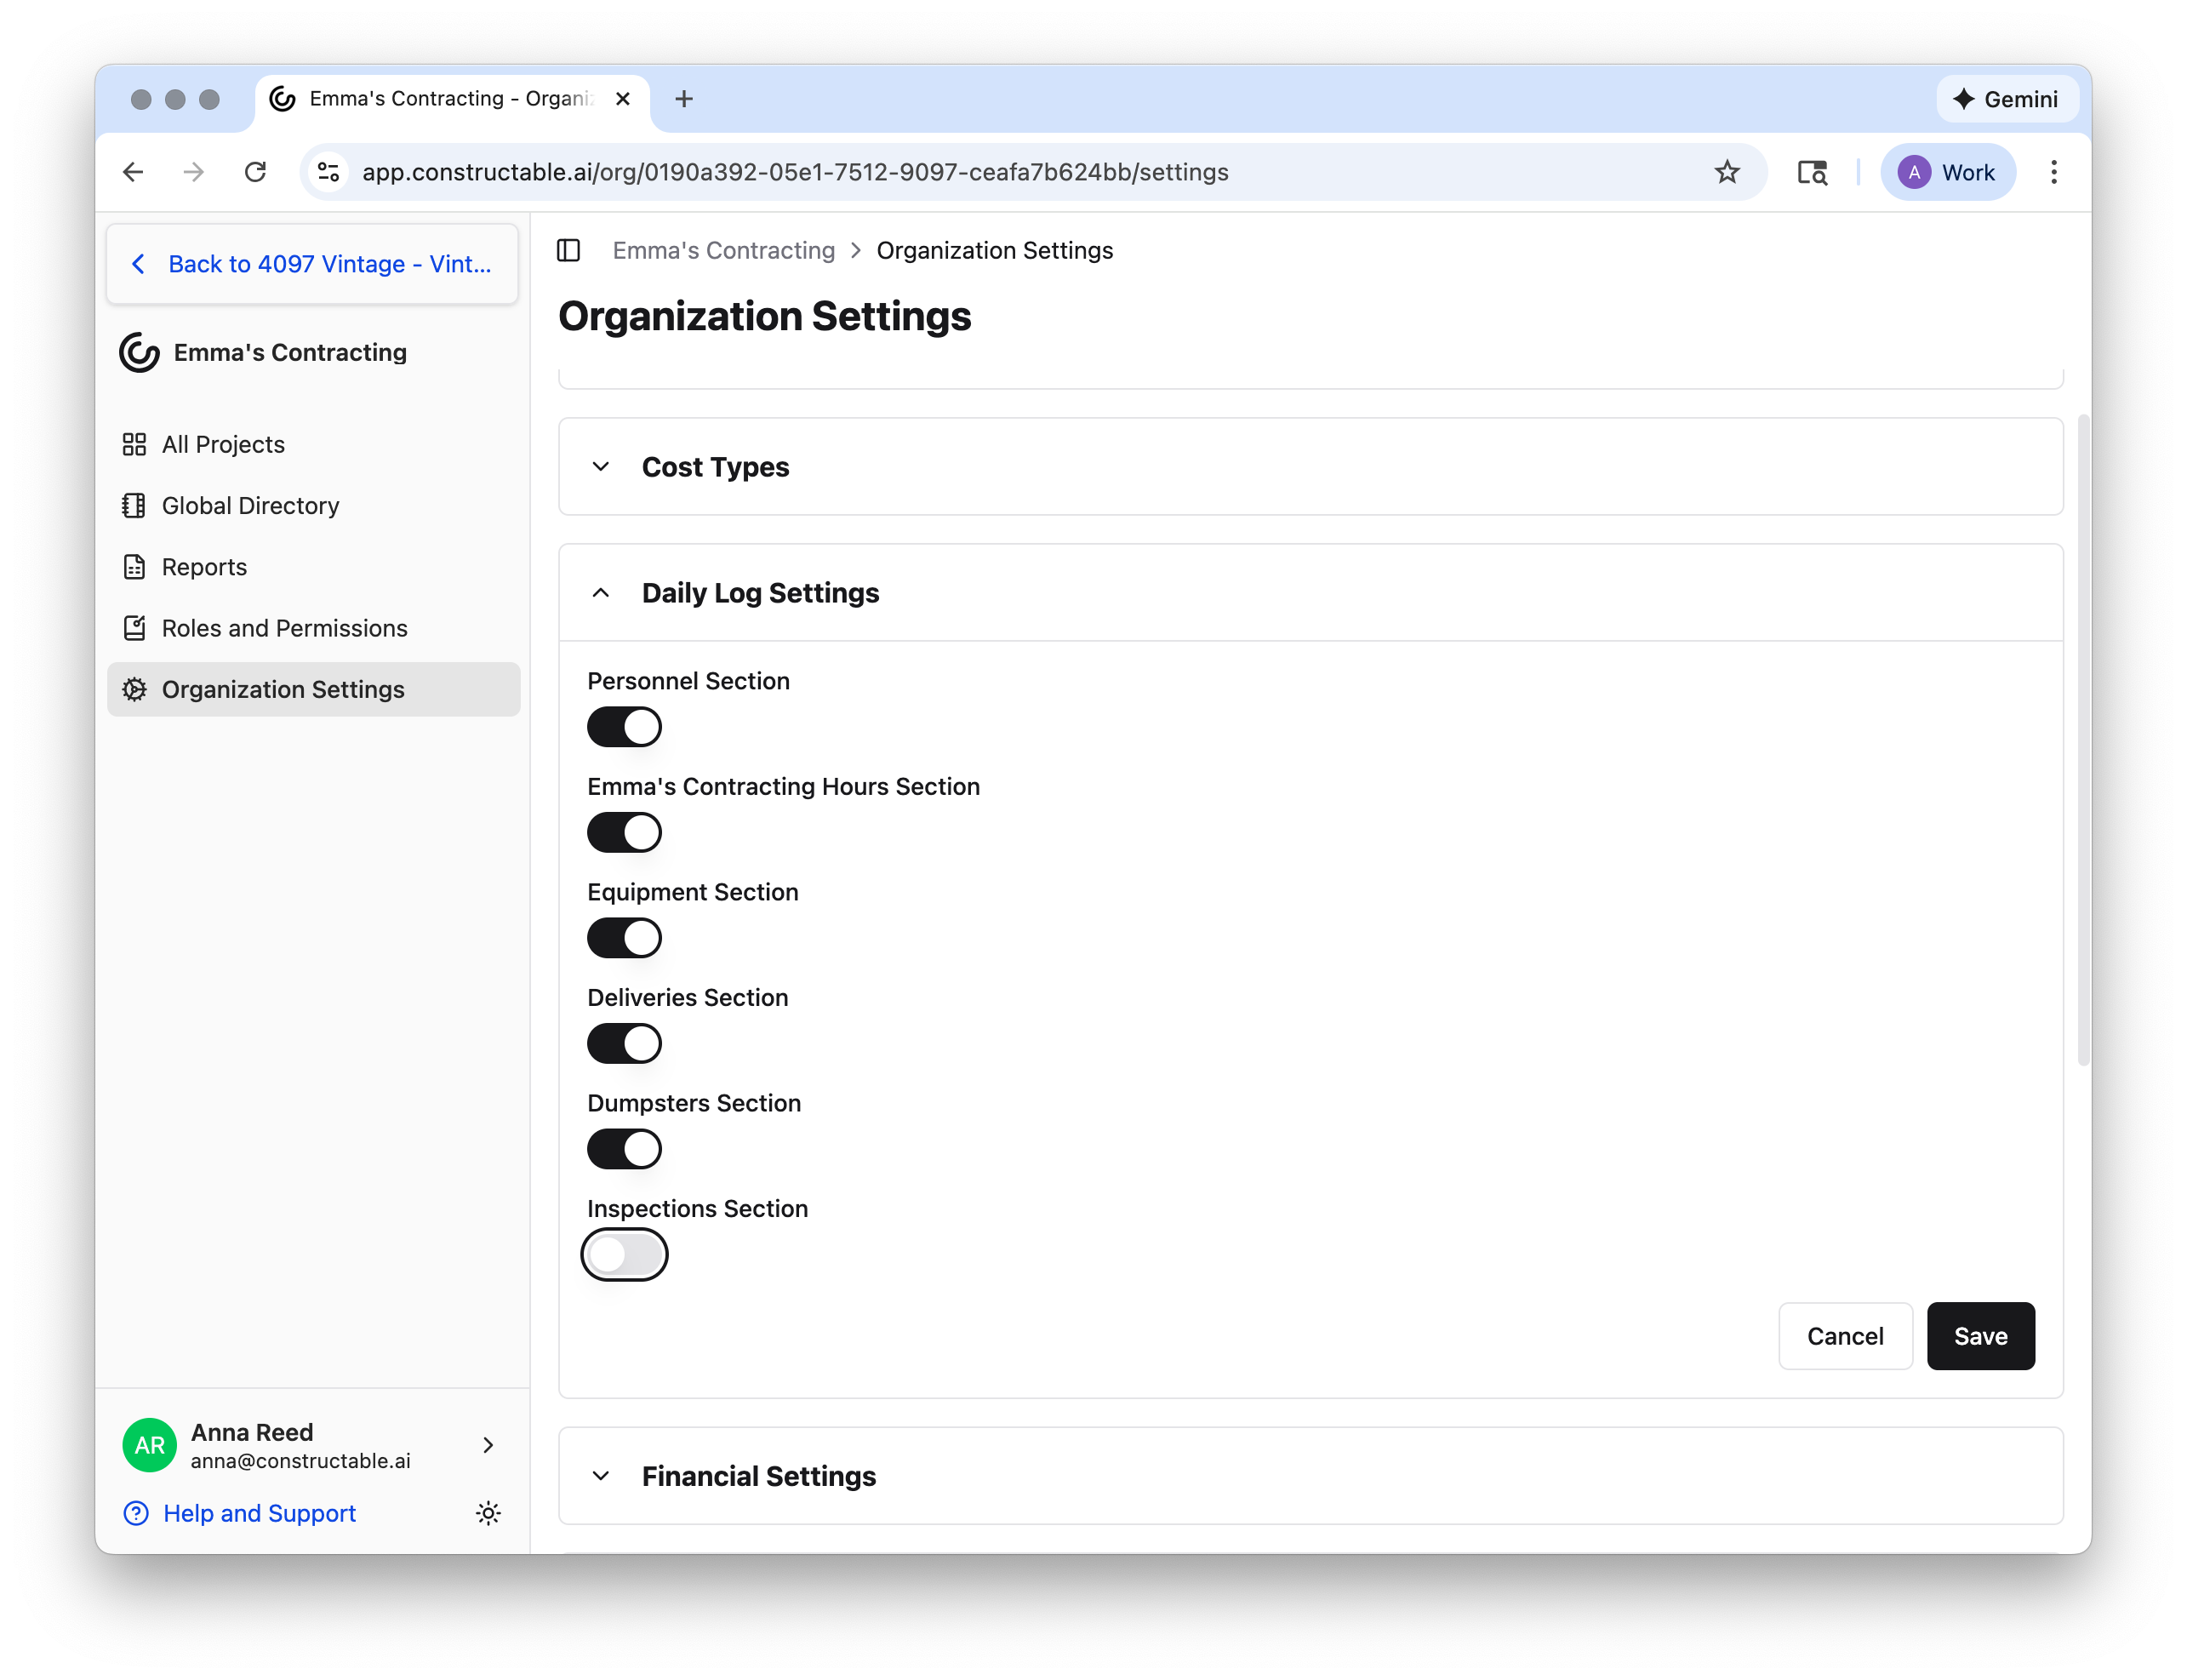Reload the current page
Screen dimensions: 2187x1680
(256, 172)
